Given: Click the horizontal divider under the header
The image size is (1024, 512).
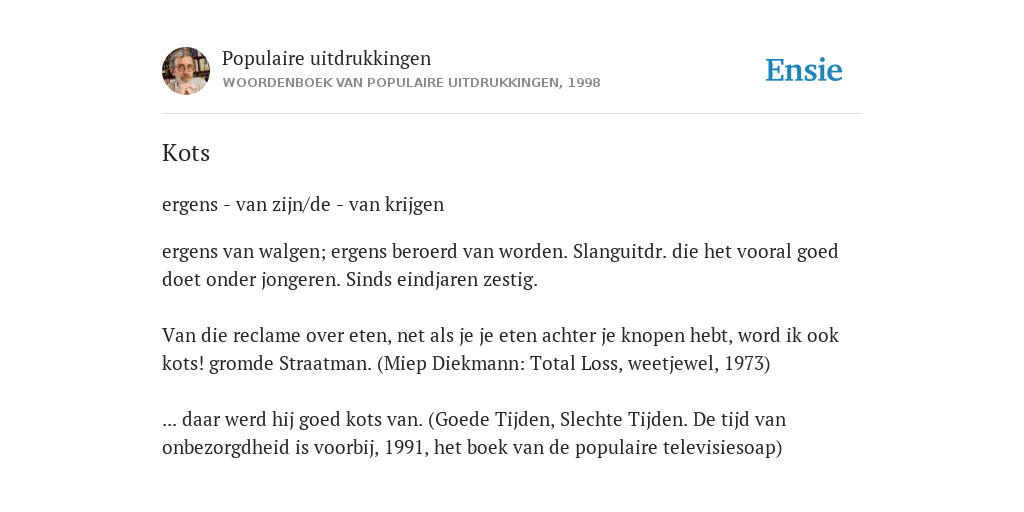Looking at the screenshot, I should tap(512, 114).
